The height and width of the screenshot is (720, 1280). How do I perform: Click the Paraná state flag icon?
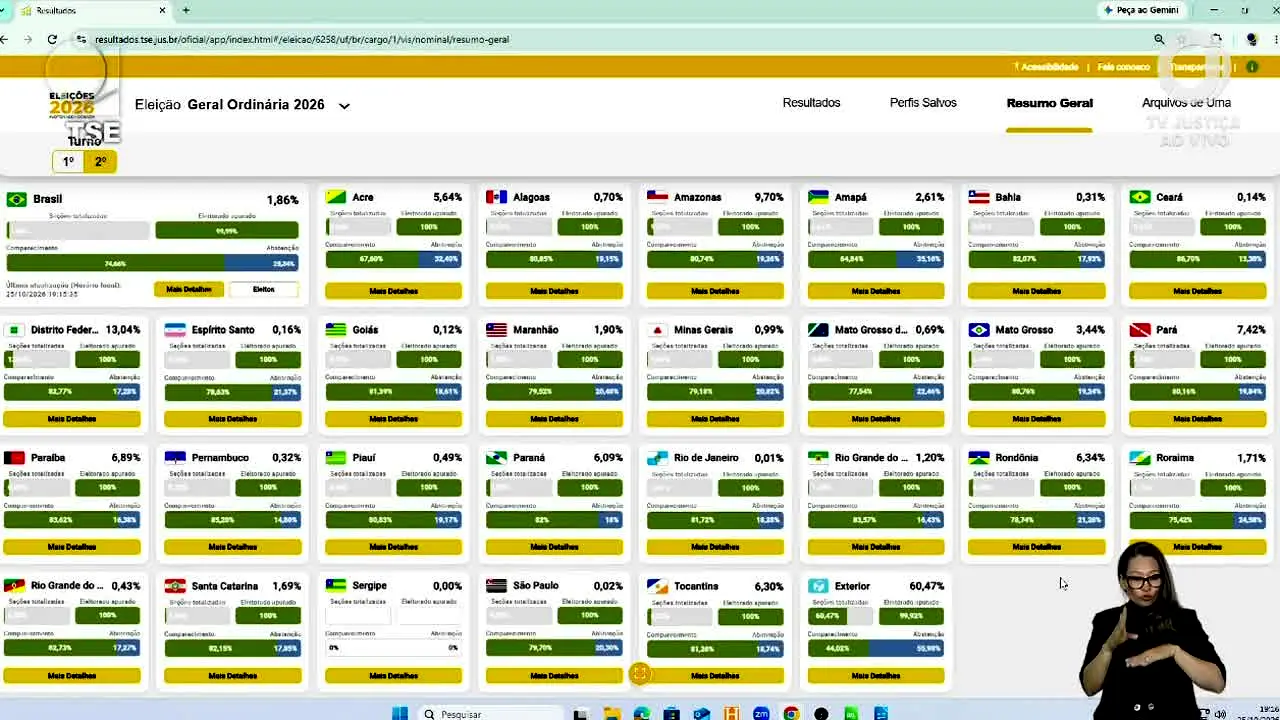point(496,457)
